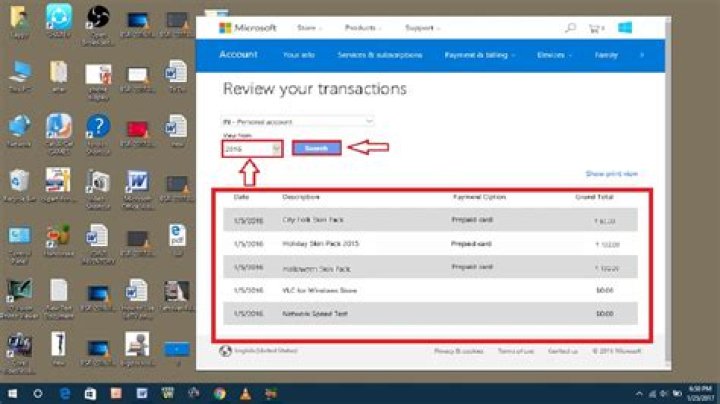
Task: Click the VLC for Windows Store transaction
Action: [x=430, y=290]
